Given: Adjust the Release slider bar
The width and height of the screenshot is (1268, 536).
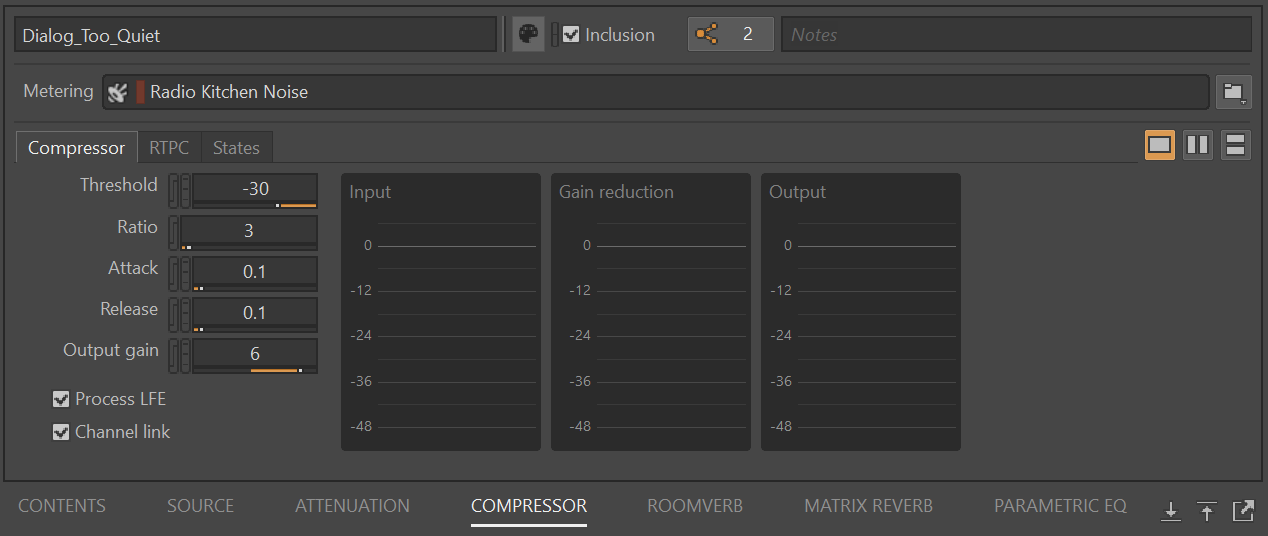Looking at the screenshot, I should pos(255,328).
